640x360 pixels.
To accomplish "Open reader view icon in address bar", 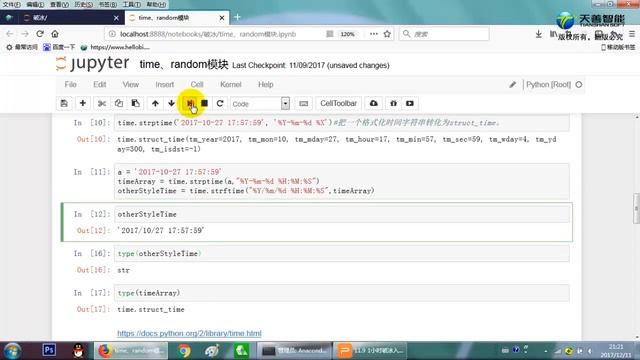I will [x=330, y=34].
